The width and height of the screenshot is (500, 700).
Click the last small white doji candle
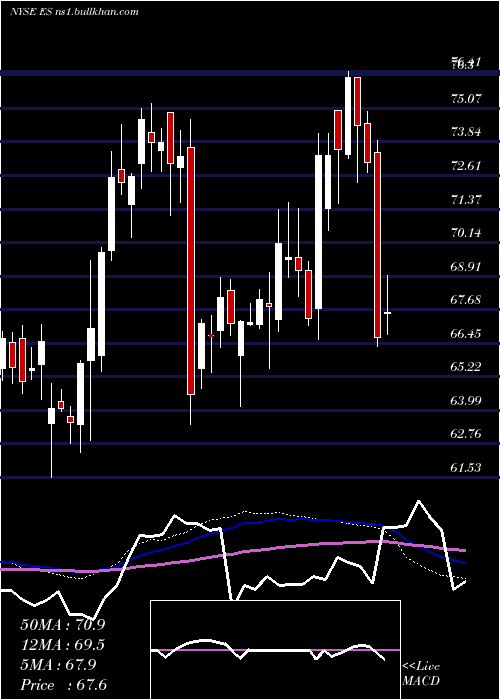click(388, 313)
